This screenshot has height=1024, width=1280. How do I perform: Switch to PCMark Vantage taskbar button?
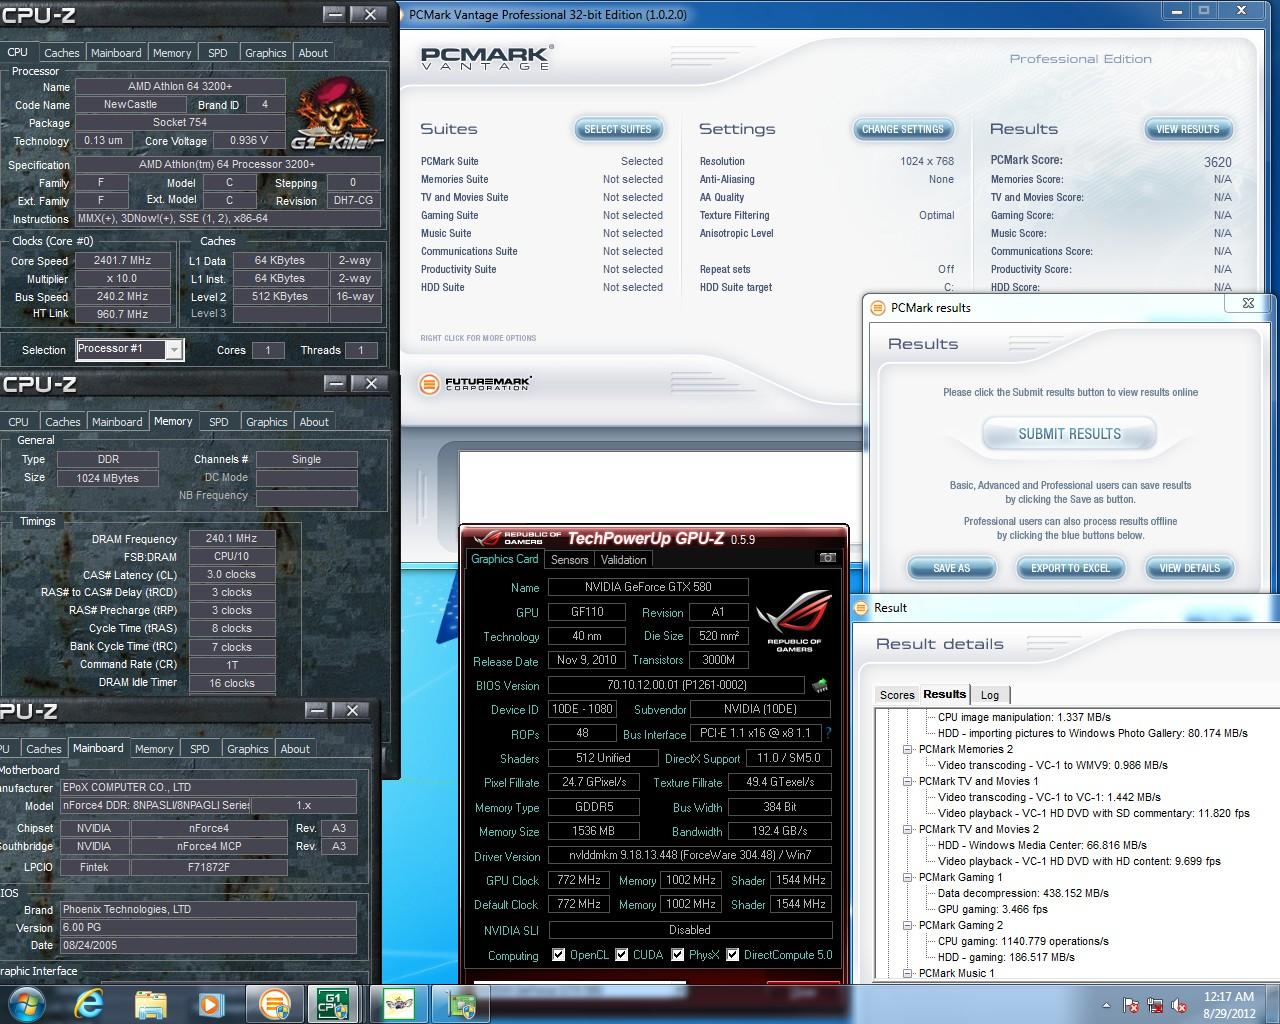pos(274,1003)
